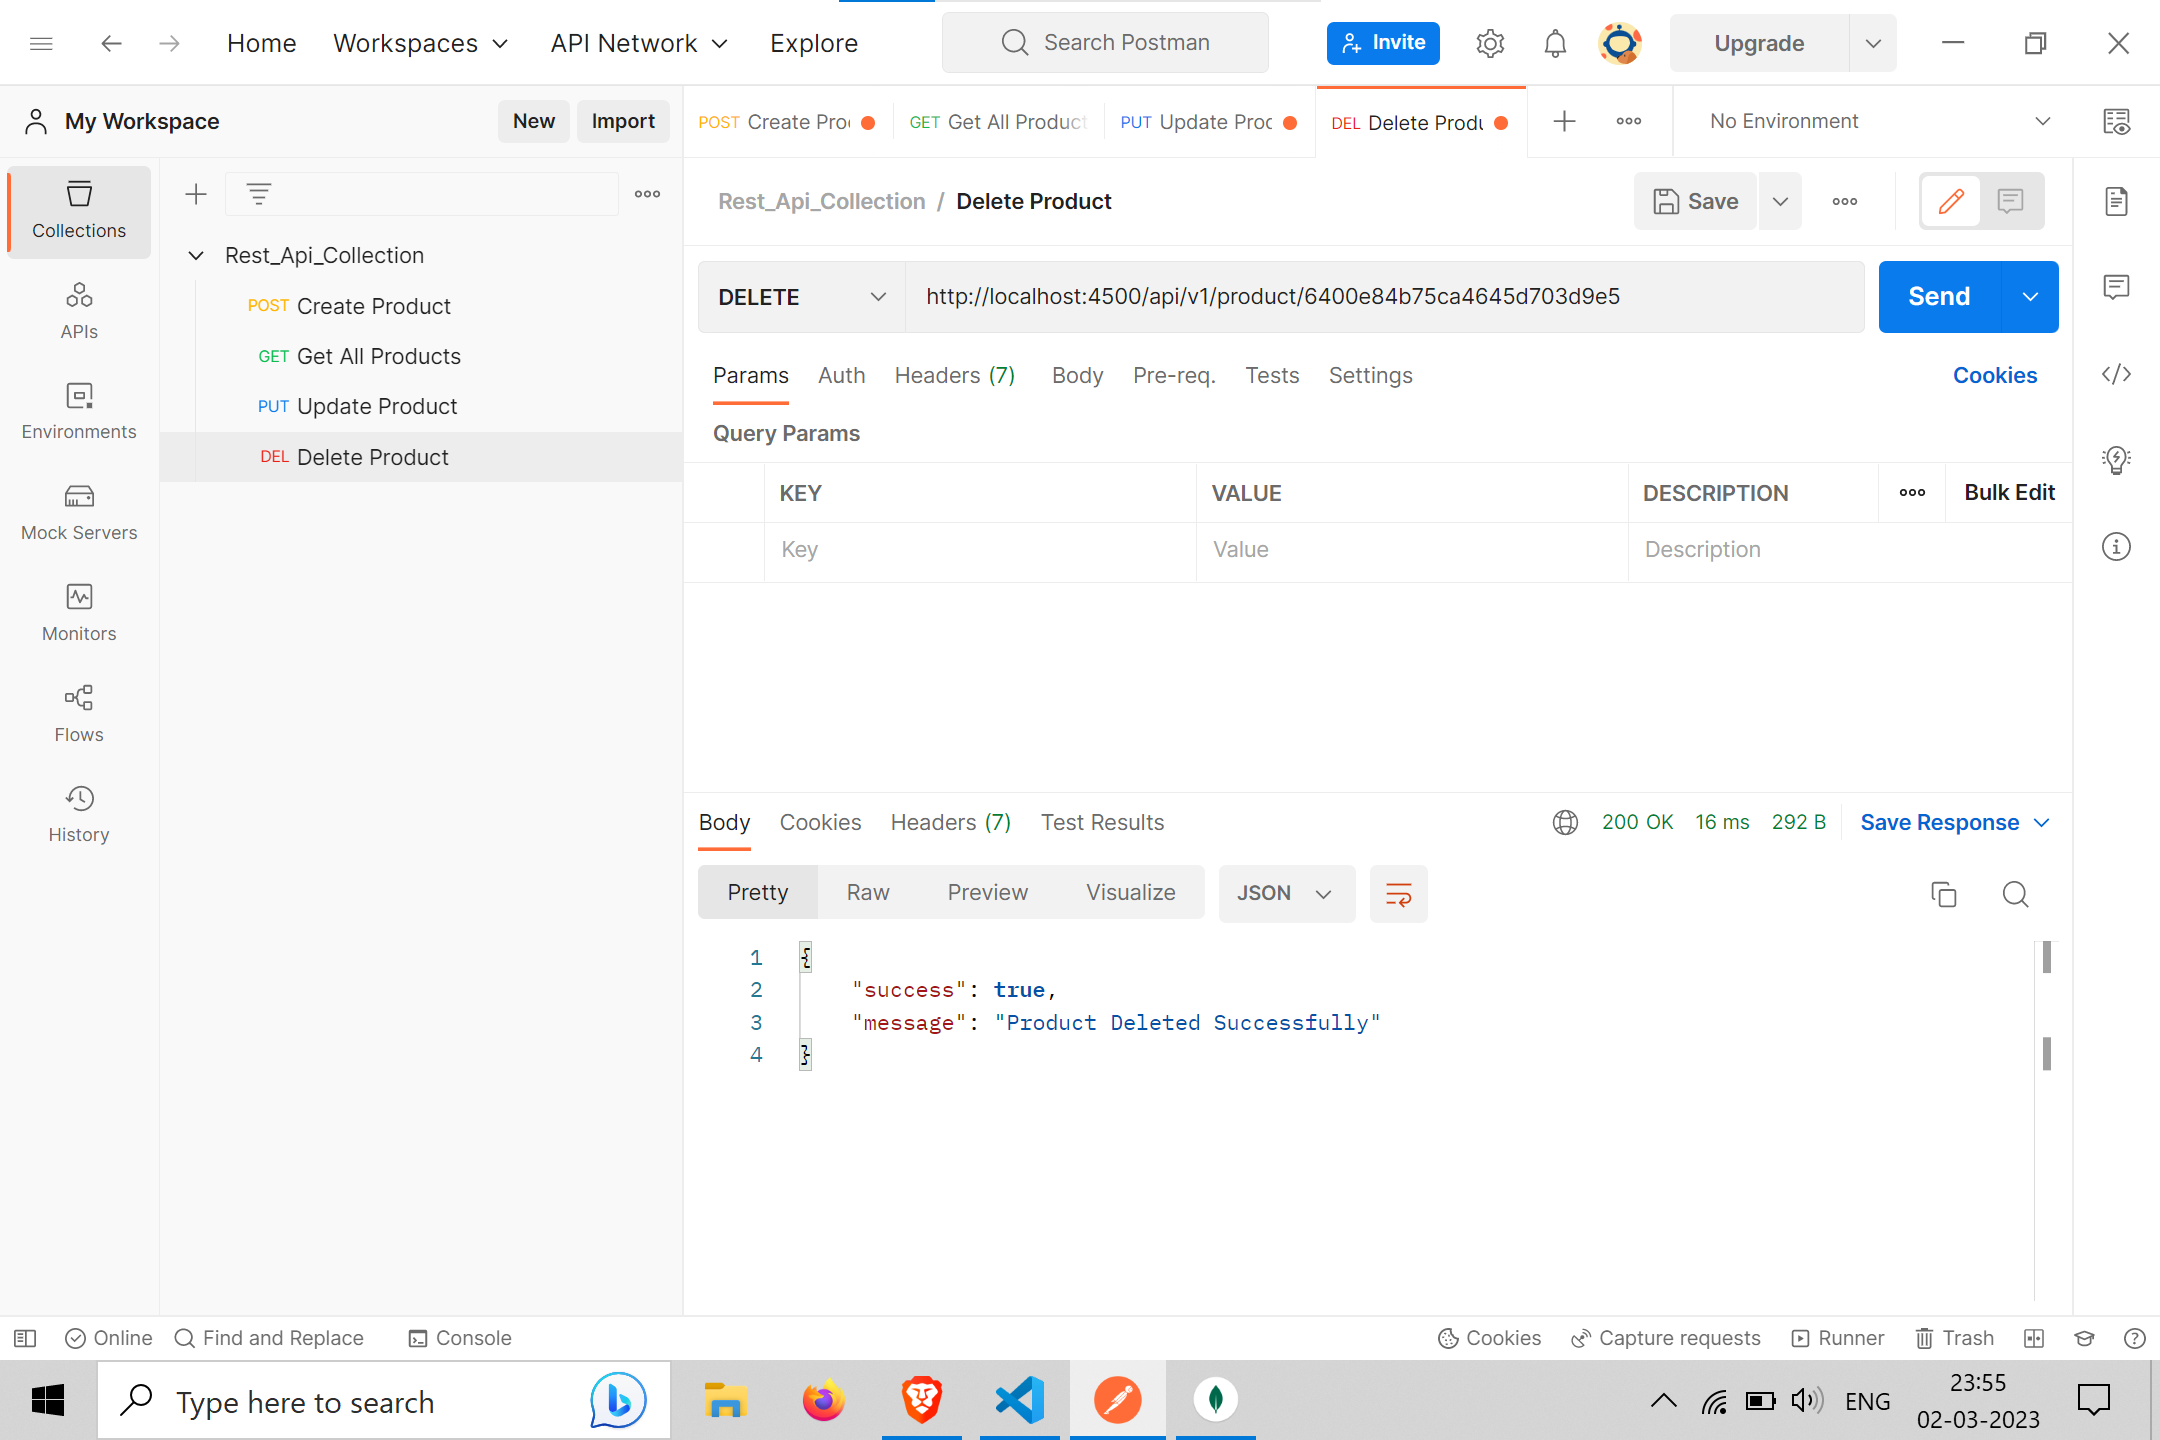This screenshot has width=2160, height=1440.
Task: Open the code snippet panel
Action: coord(2117,374)
